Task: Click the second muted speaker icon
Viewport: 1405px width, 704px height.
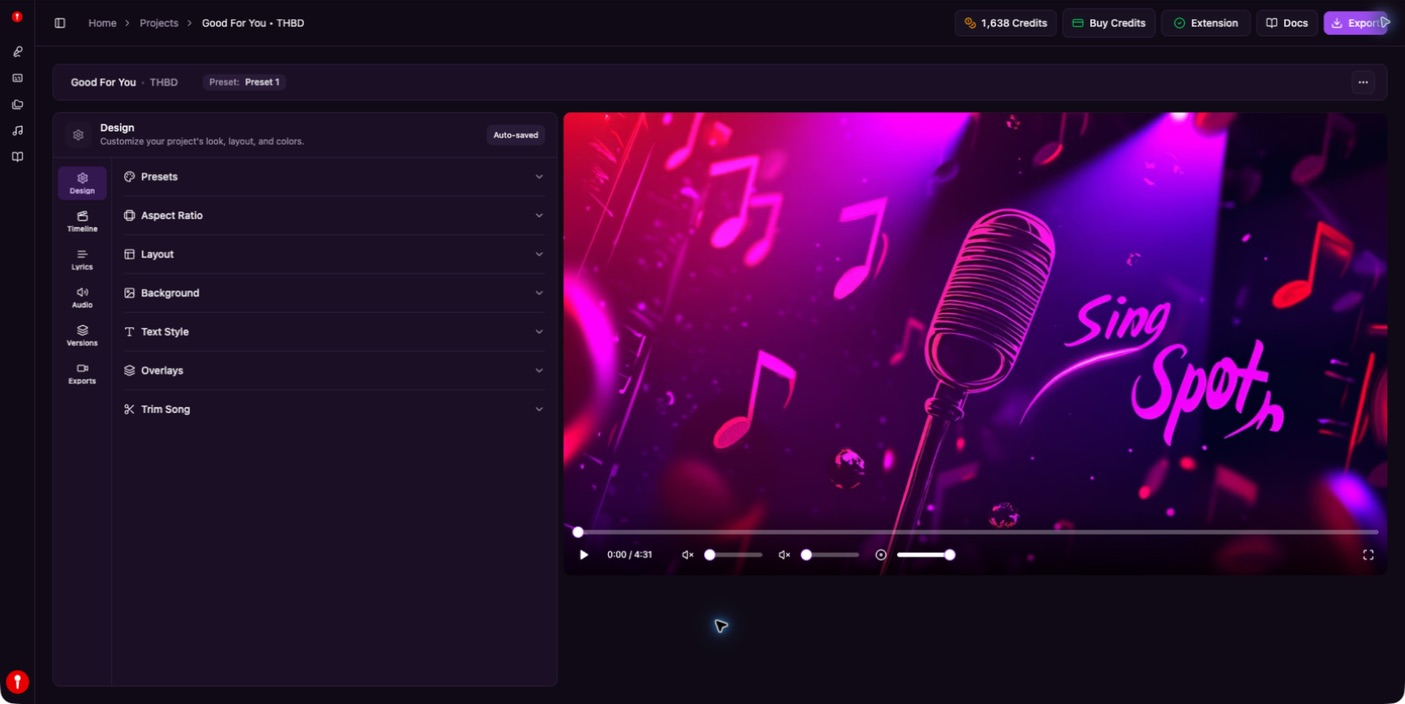Action: tap(784, 555)
